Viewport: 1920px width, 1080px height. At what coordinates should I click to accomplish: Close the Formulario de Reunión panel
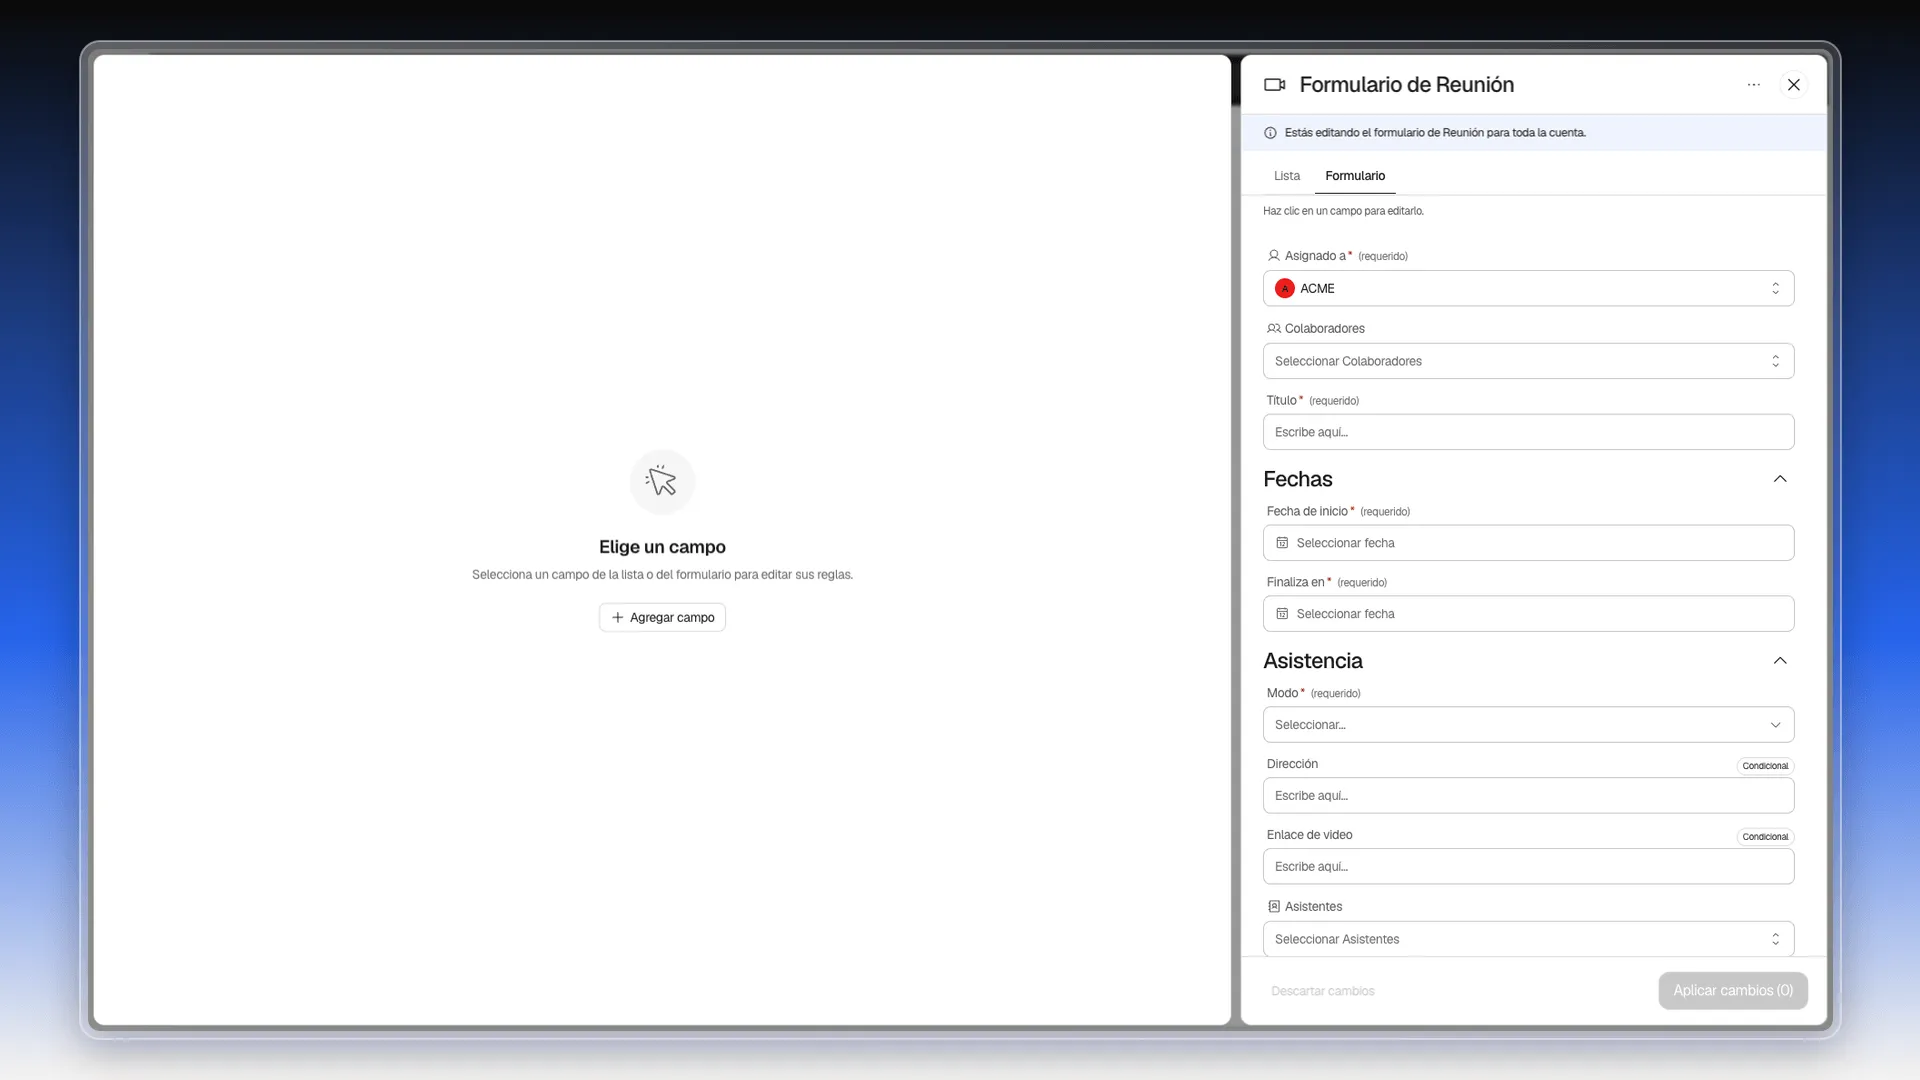(1794, 85)
